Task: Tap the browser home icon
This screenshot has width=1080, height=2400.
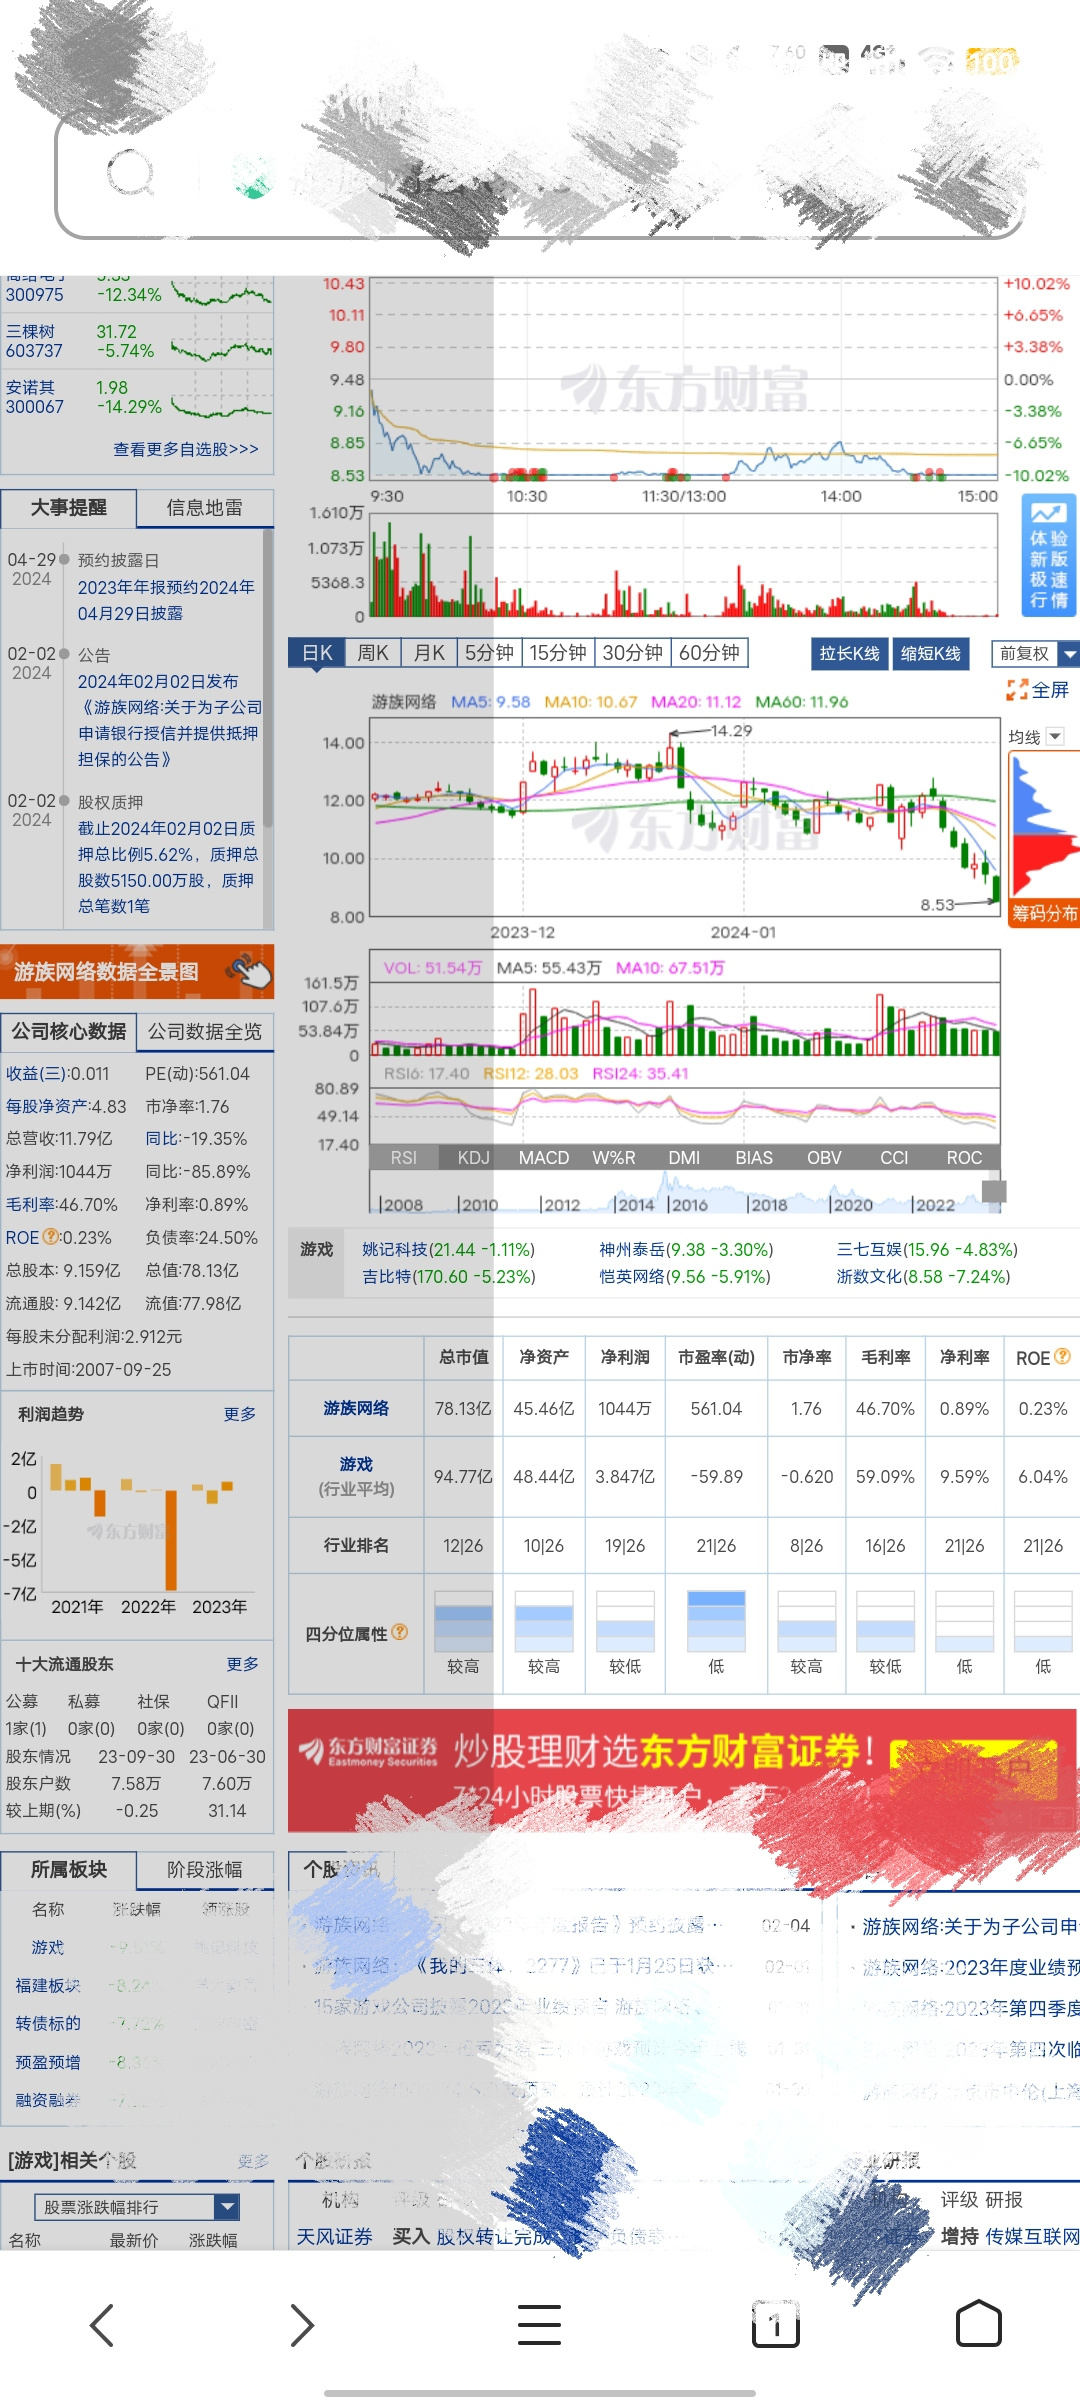Action: tap(979, 2324)
